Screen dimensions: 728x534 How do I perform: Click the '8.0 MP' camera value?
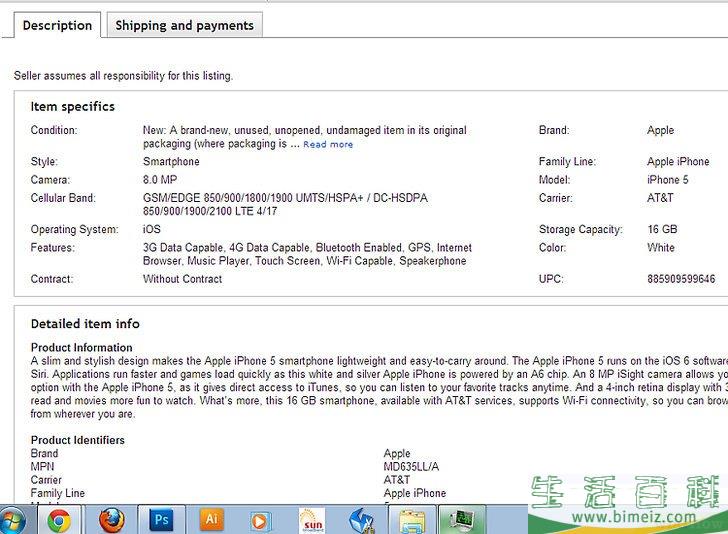(x=160, y=180)
